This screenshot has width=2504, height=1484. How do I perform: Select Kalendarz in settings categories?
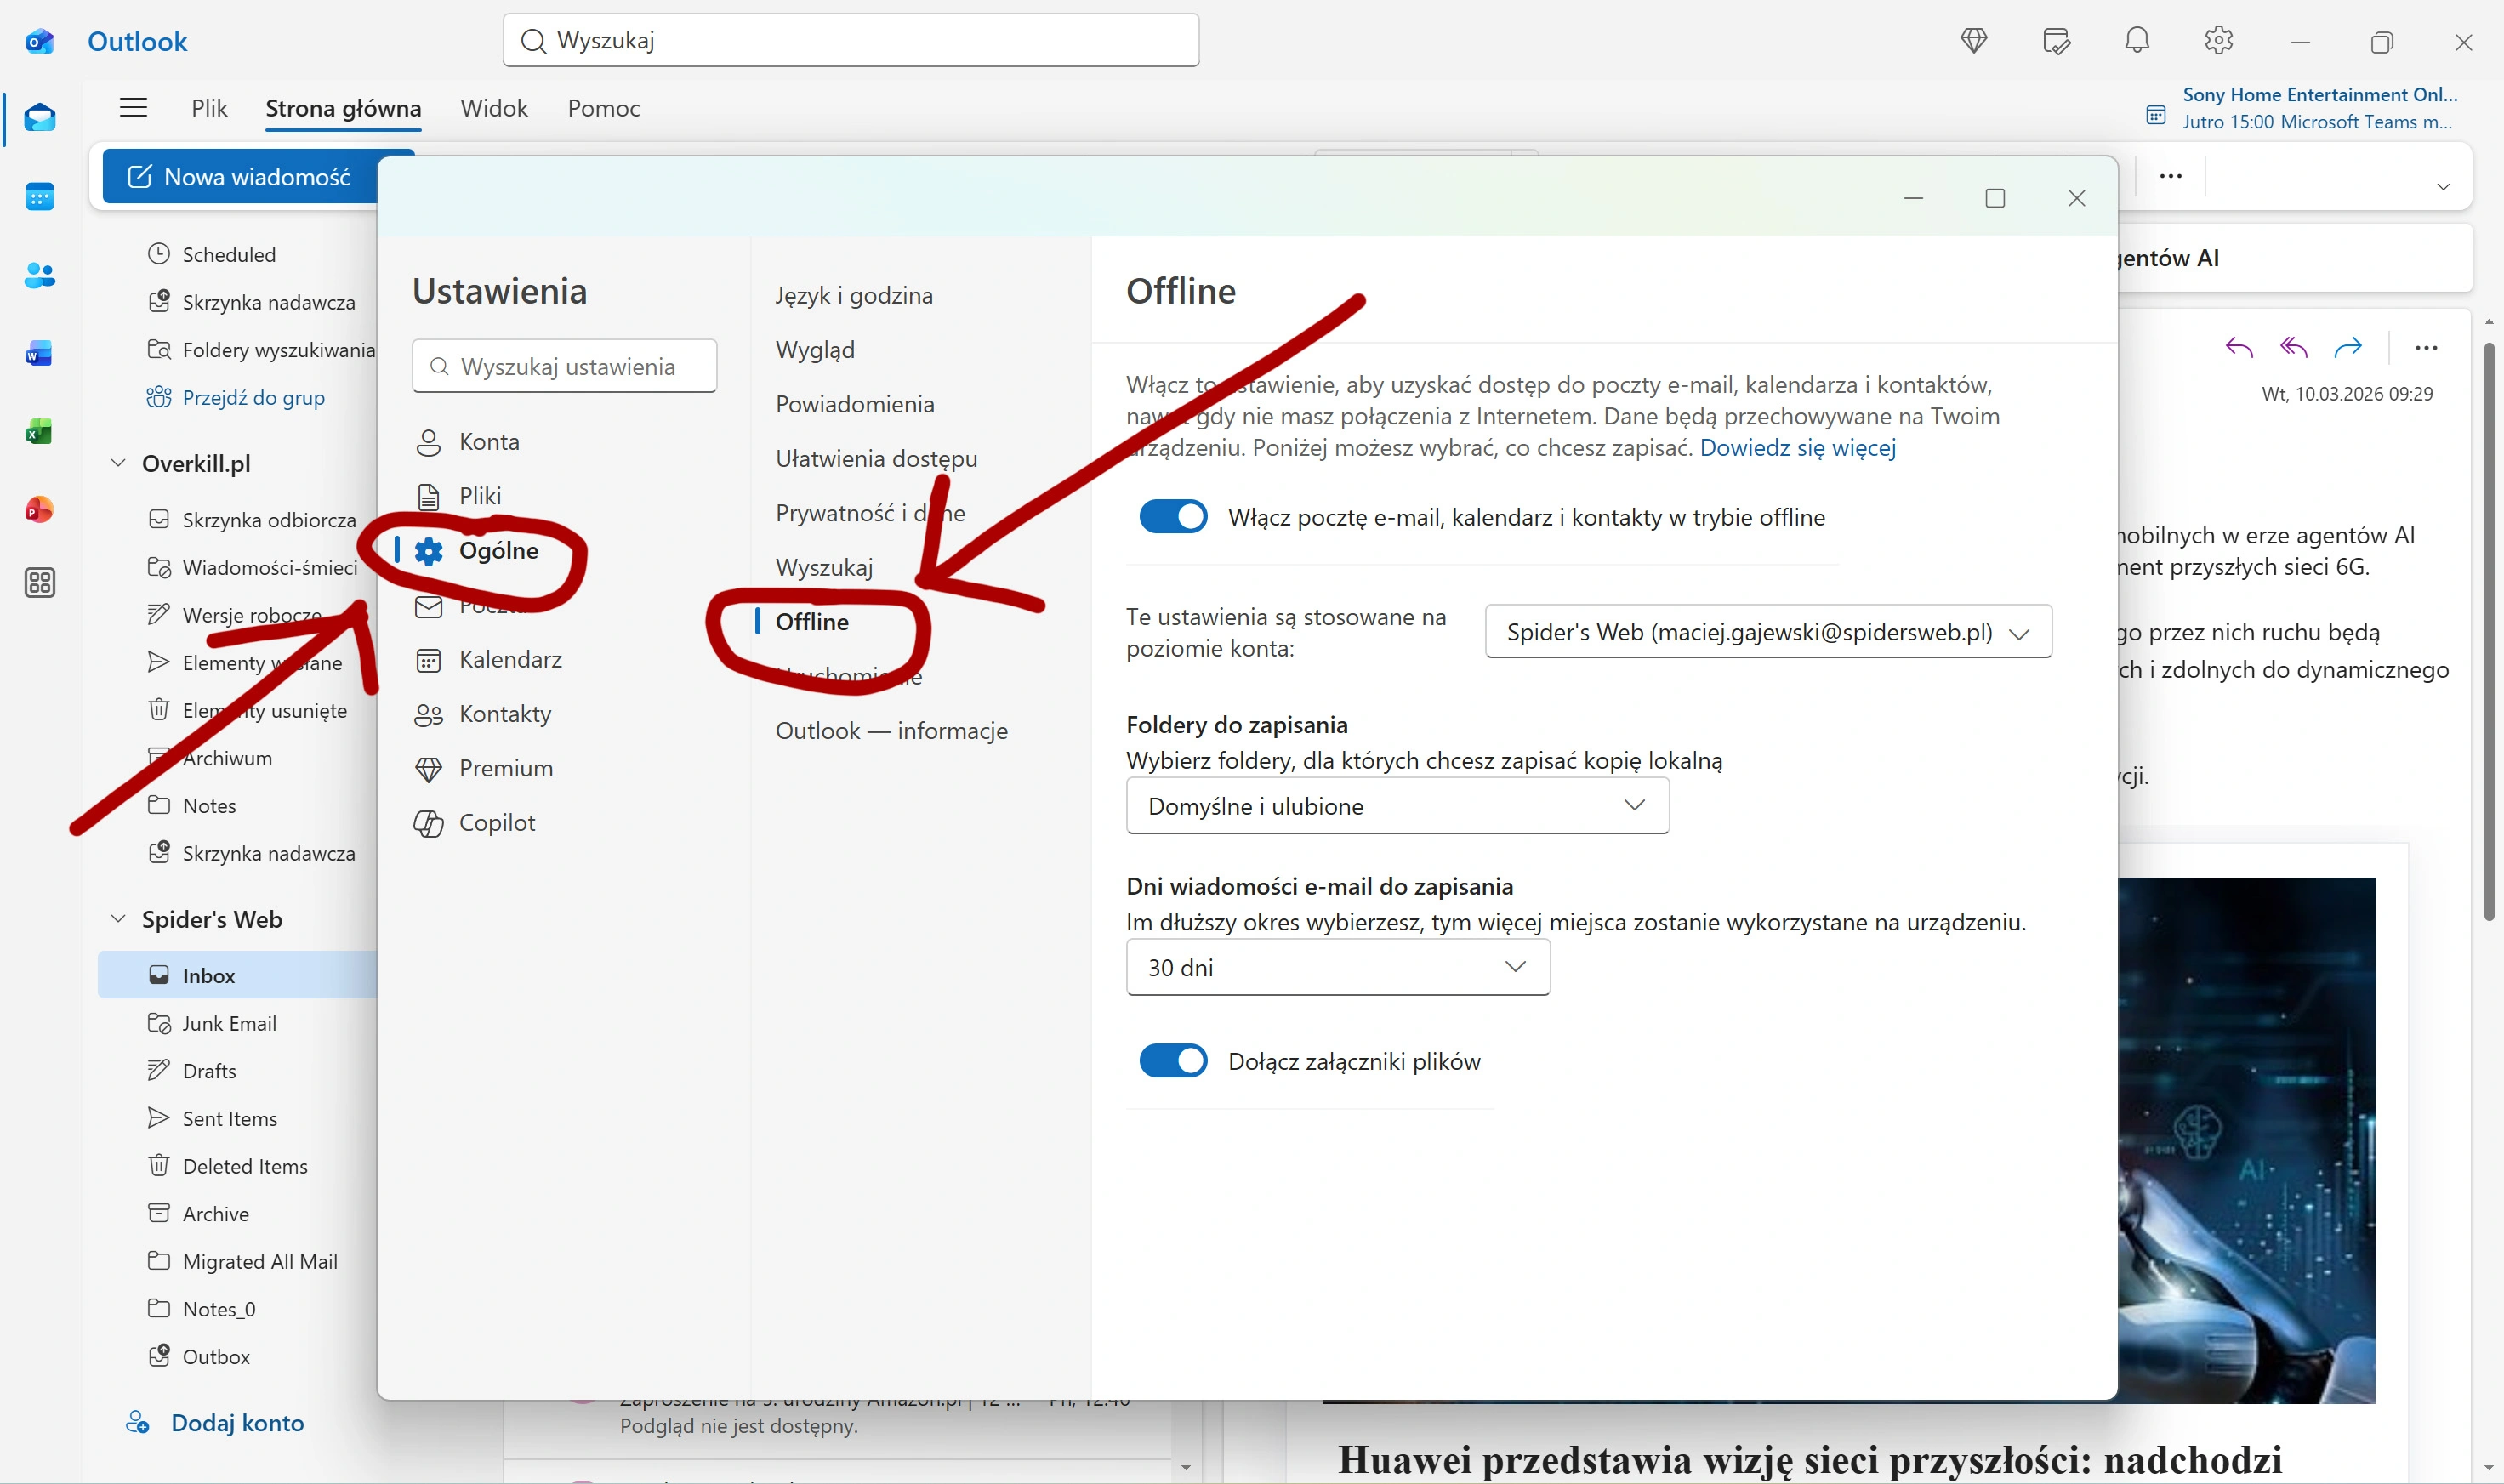[x=510, y=660]
